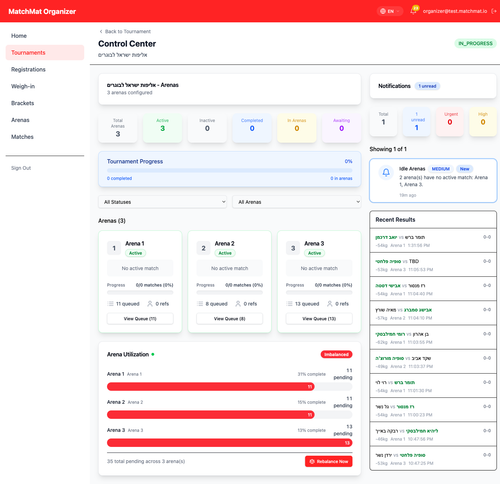Go back via Back to Tournament link
500x484 pixels.
click(x=125, y=31)
